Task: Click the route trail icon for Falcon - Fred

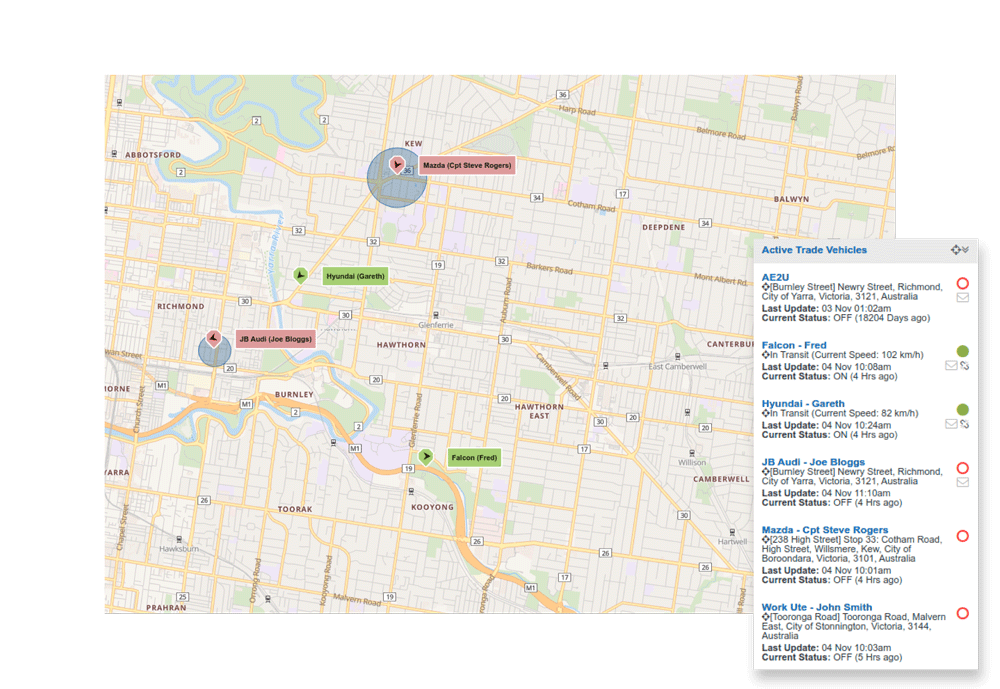Action: pos(964,366)
